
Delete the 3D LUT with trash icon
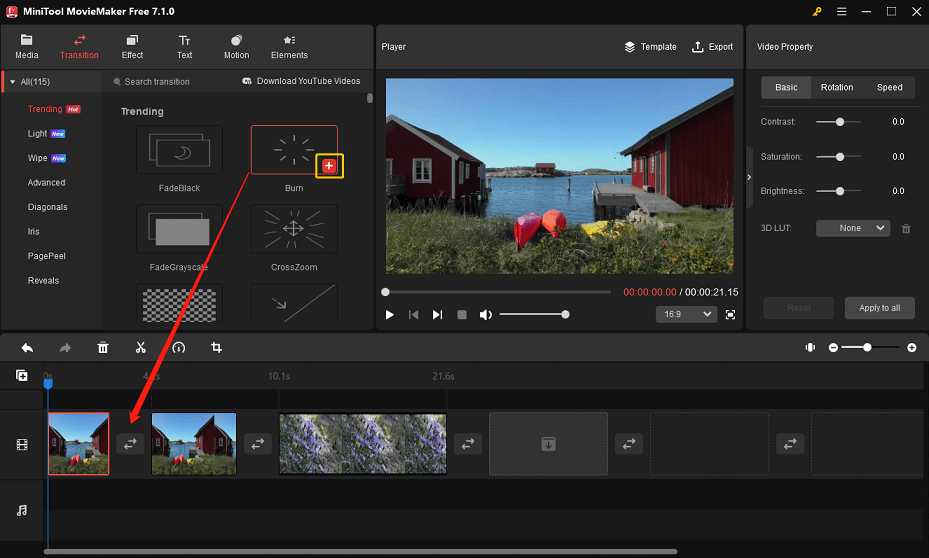(x=906, y=229)
